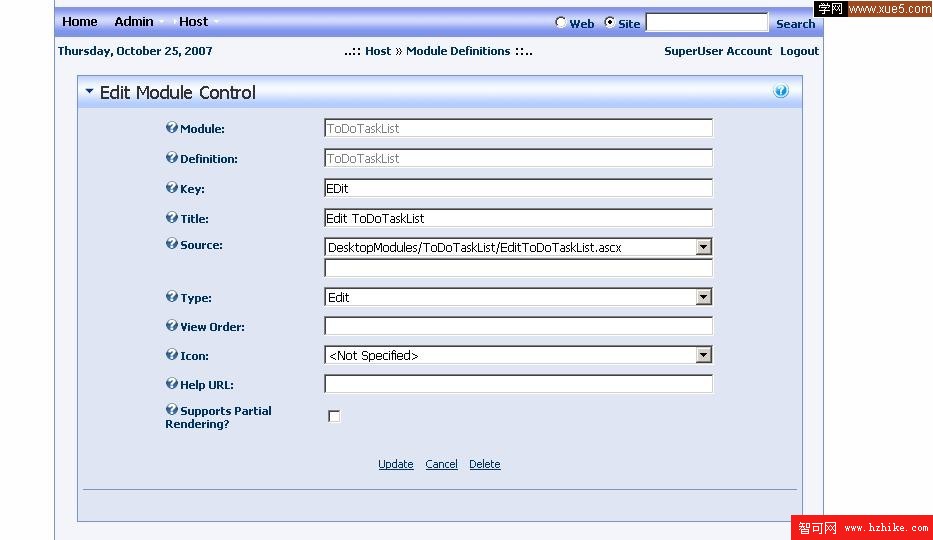Click the Key field containing EDit
This screenshot has height=540, width=933.
click(x=518, y=188)
